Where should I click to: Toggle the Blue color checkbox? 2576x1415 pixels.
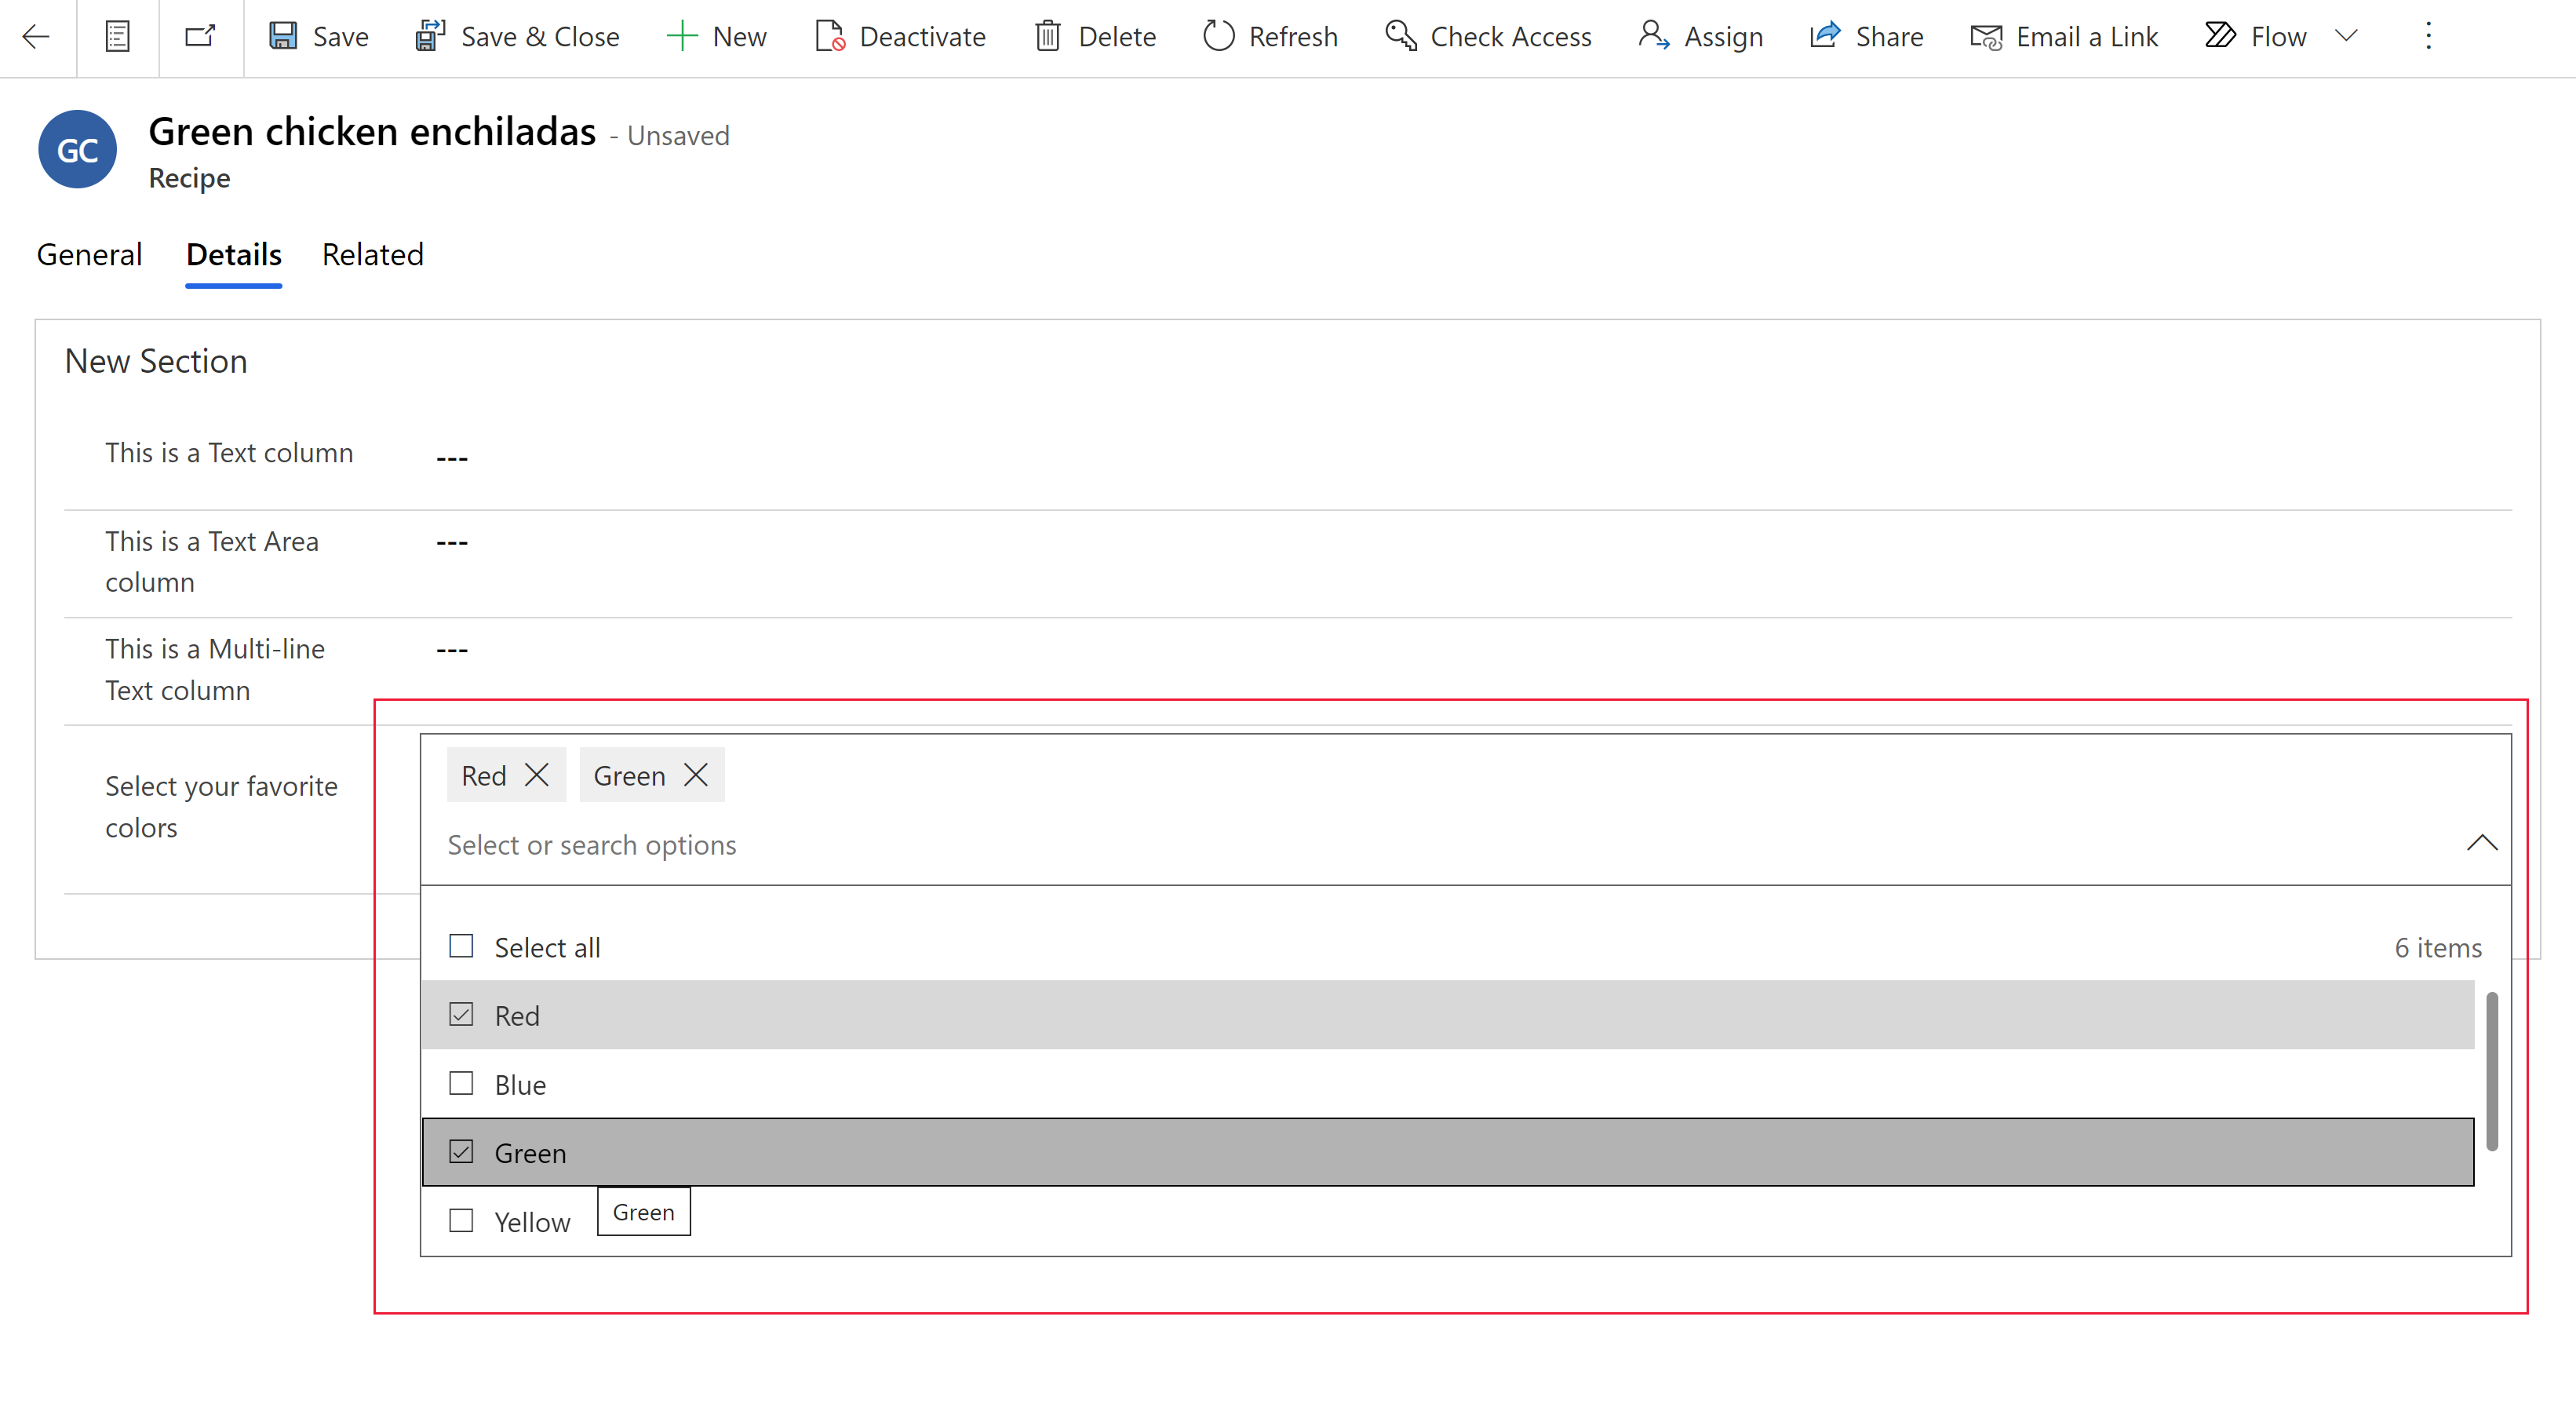click(x=460, y=1084)
